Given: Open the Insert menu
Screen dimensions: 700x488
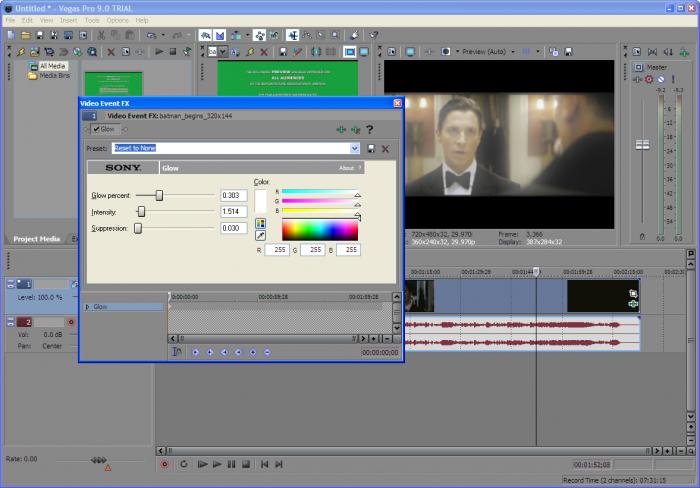Looking at the screenshot, I should click(x=67, y=20).
